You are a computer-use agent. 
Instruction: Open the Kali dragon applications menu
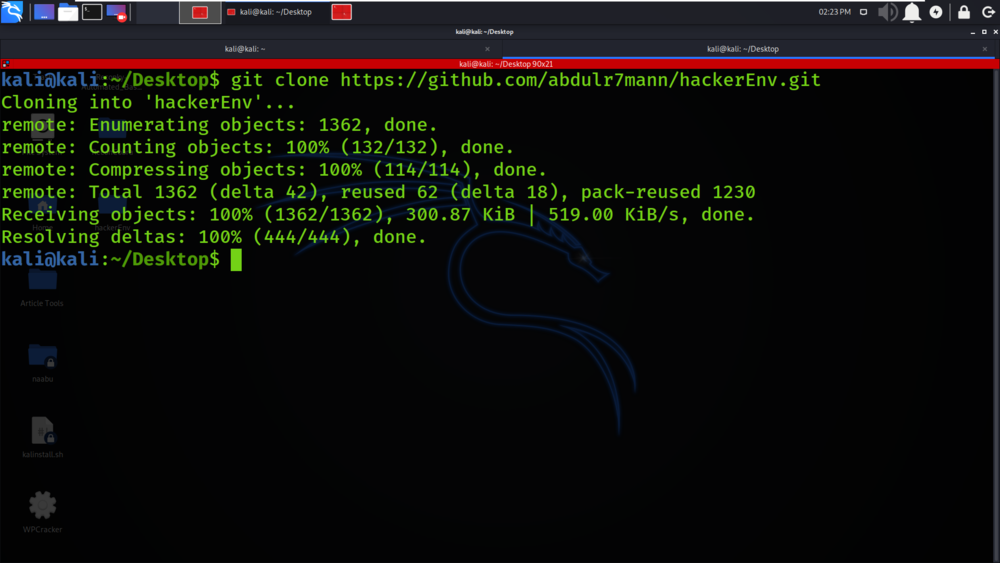click(x=12, y=11)
